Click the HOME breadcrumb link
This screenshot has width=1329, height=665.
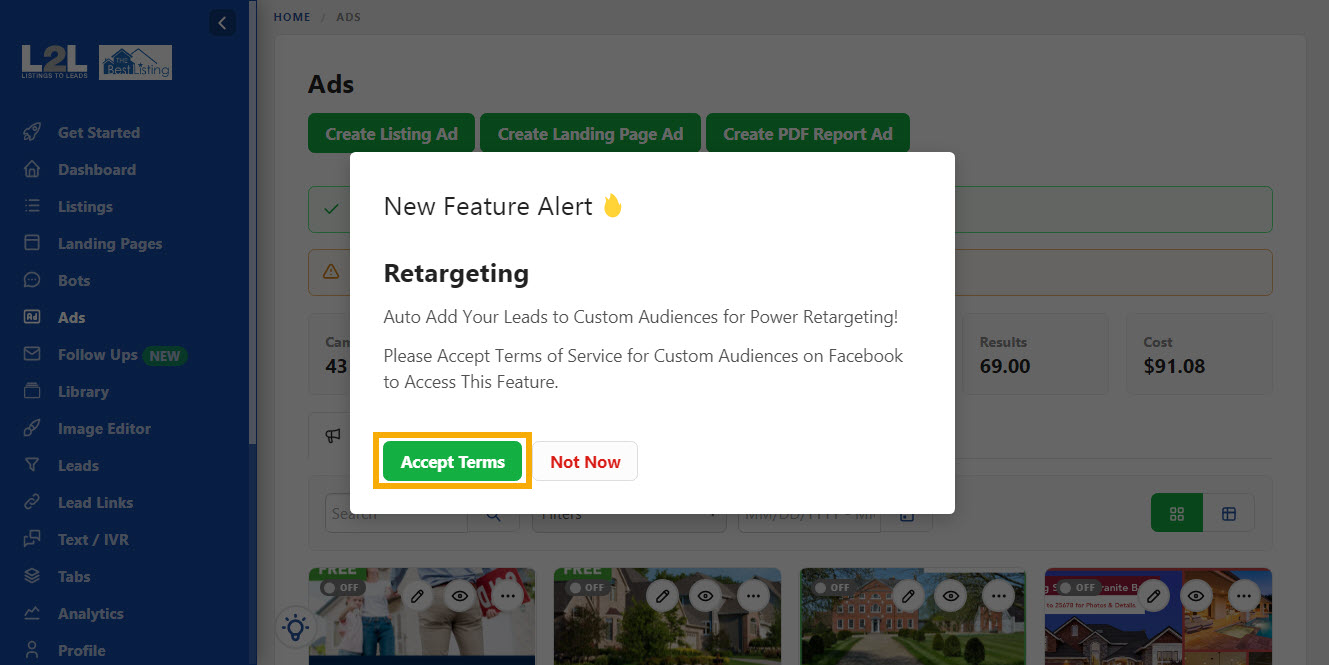[292, 17]
